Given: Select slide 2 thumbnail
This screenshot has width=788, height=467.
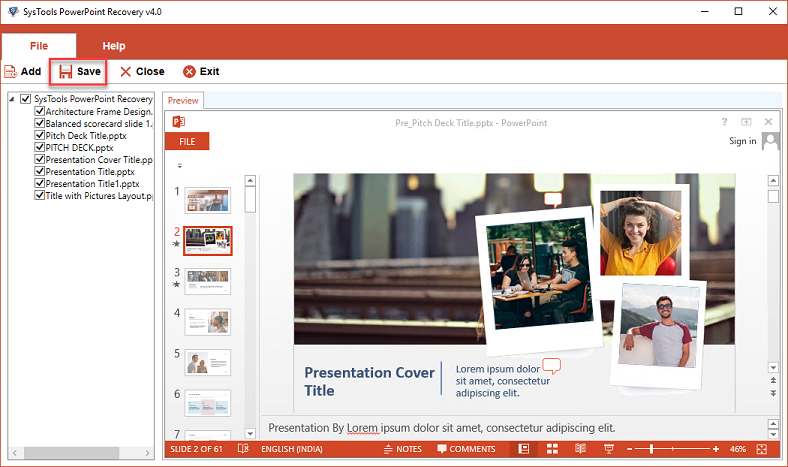Looking at the screenshot, I should 208,241.
